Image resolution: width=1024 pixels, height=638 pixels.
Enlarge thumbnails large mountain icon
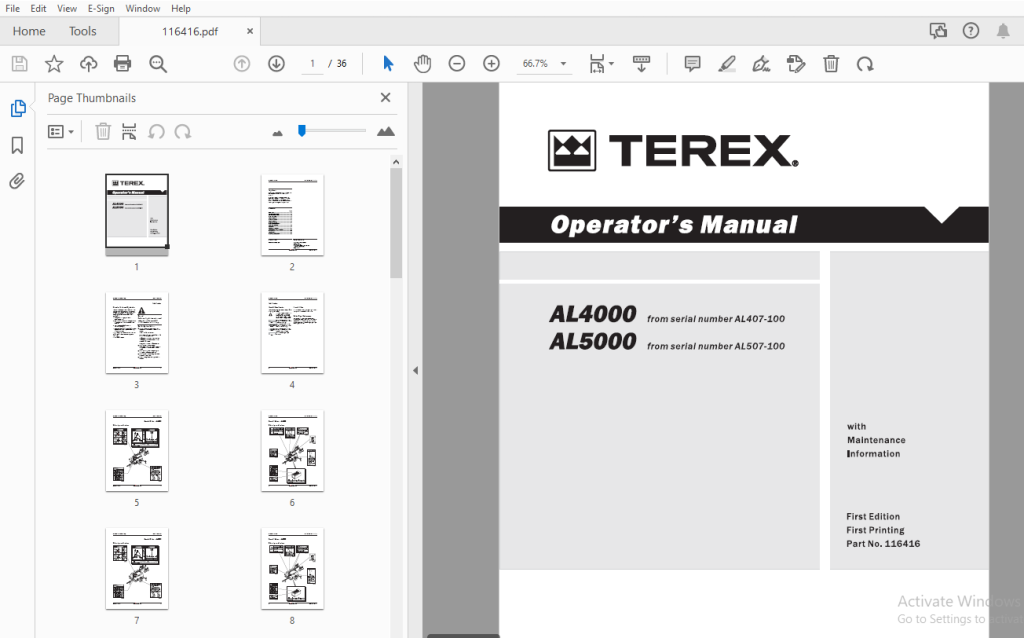tap(386, 131)
